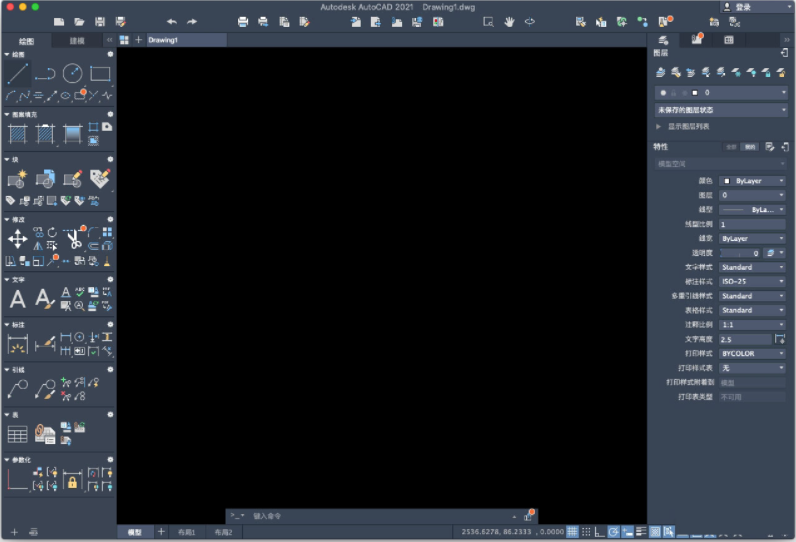
Task: Open the linetype ByLa... dropdown
Action: [x=752, y=210]
